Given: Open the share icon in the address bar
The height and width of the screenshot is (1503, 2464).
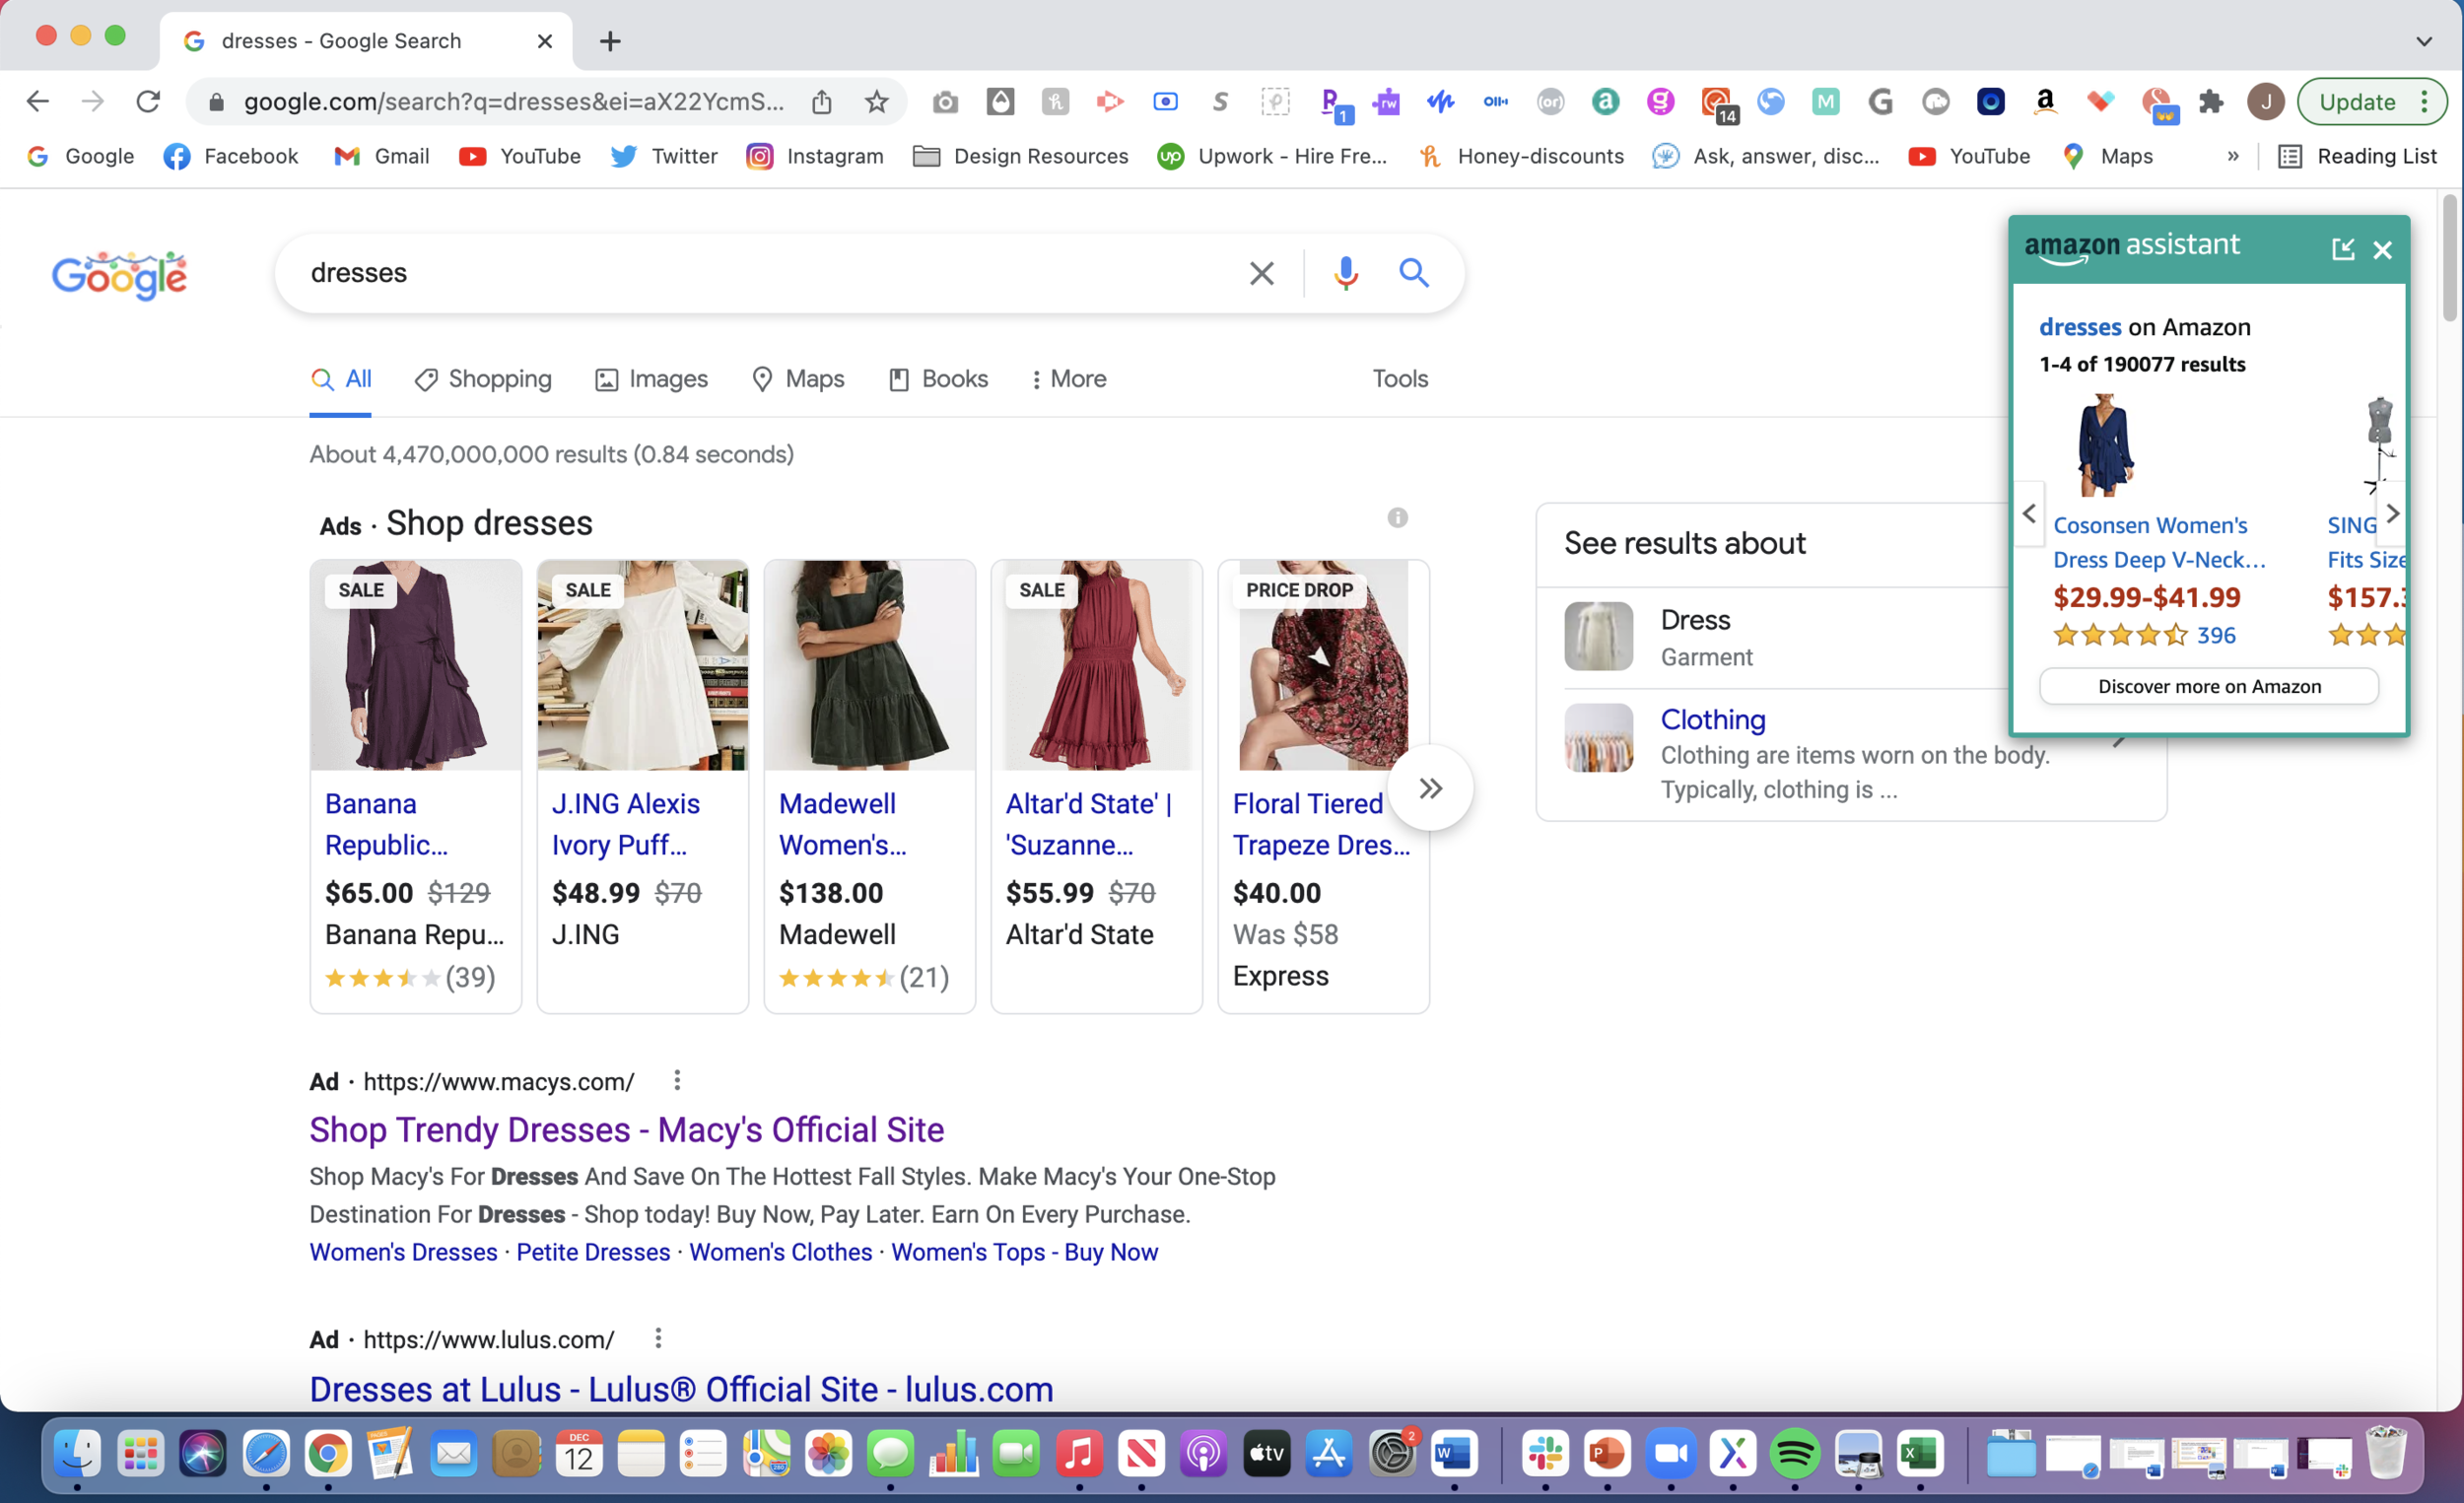Looking at the screenshot, I should point(822,101).
